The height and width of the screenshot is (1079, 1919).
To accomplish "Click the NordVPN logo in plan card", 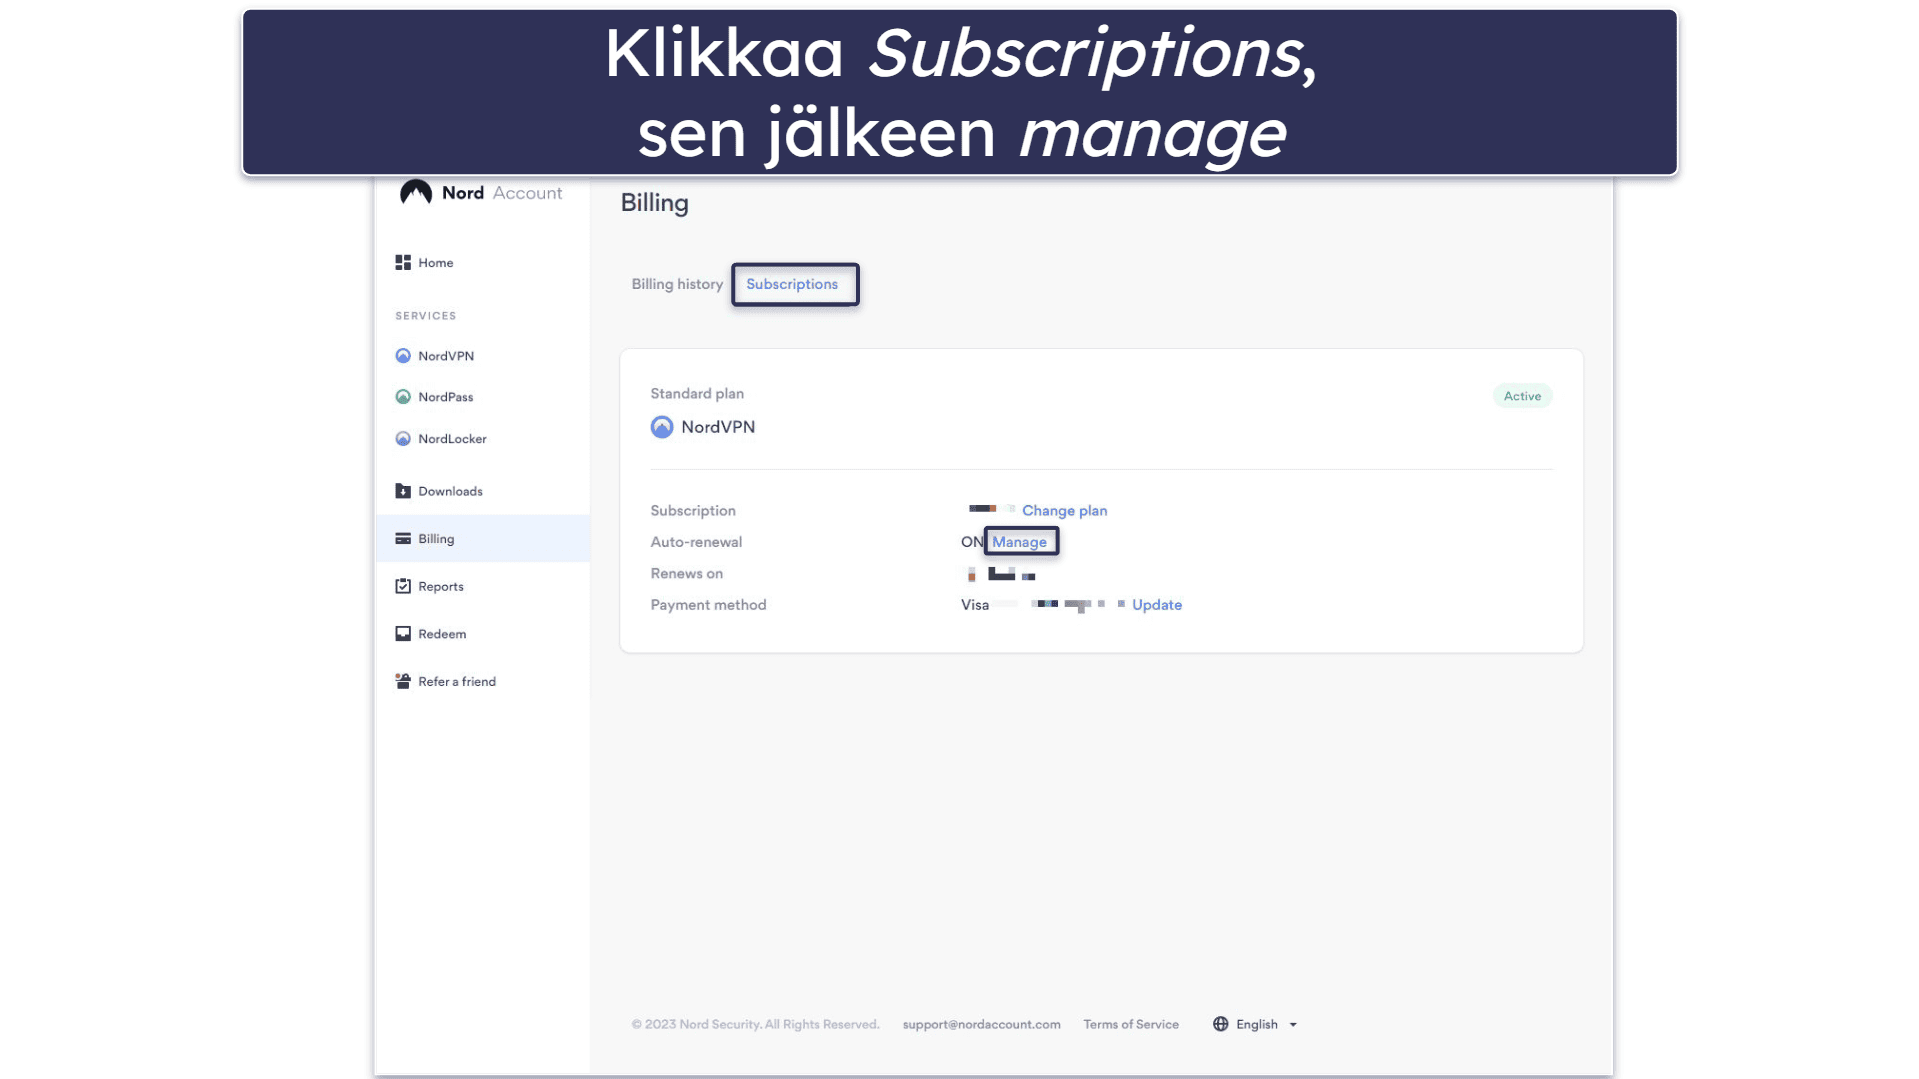I will point(662,427).
